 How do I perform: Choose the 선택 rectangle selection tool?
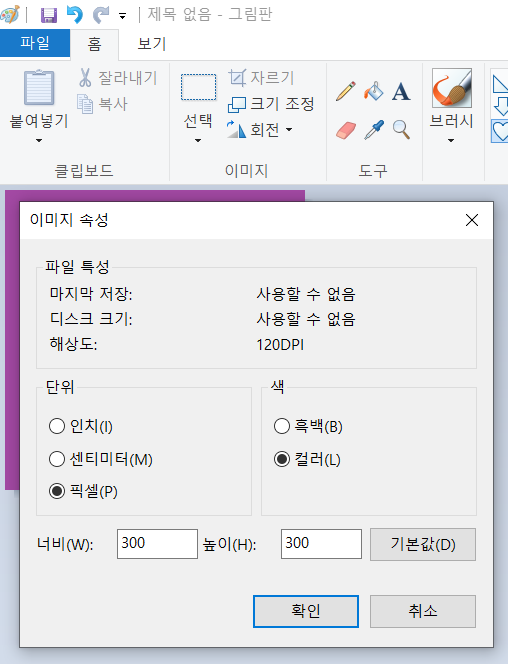(x=198, y=87)
